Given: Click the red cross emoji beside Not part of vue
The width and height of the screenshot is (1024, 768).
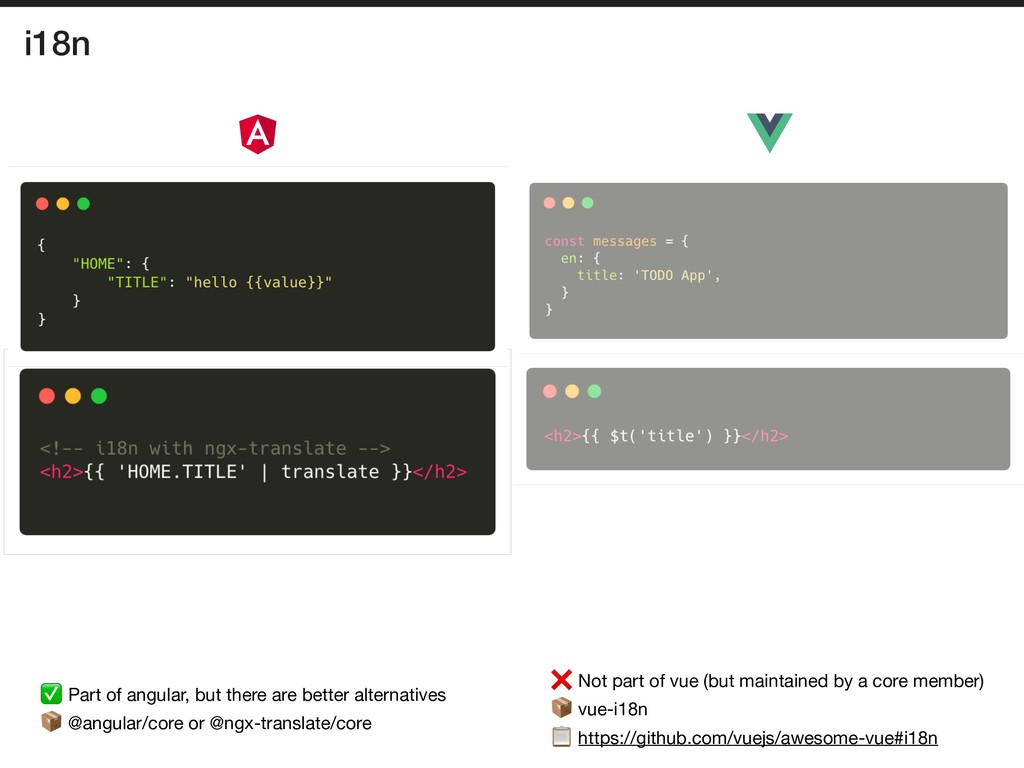Looking at the screenshot, I should [x=561, y=680].
